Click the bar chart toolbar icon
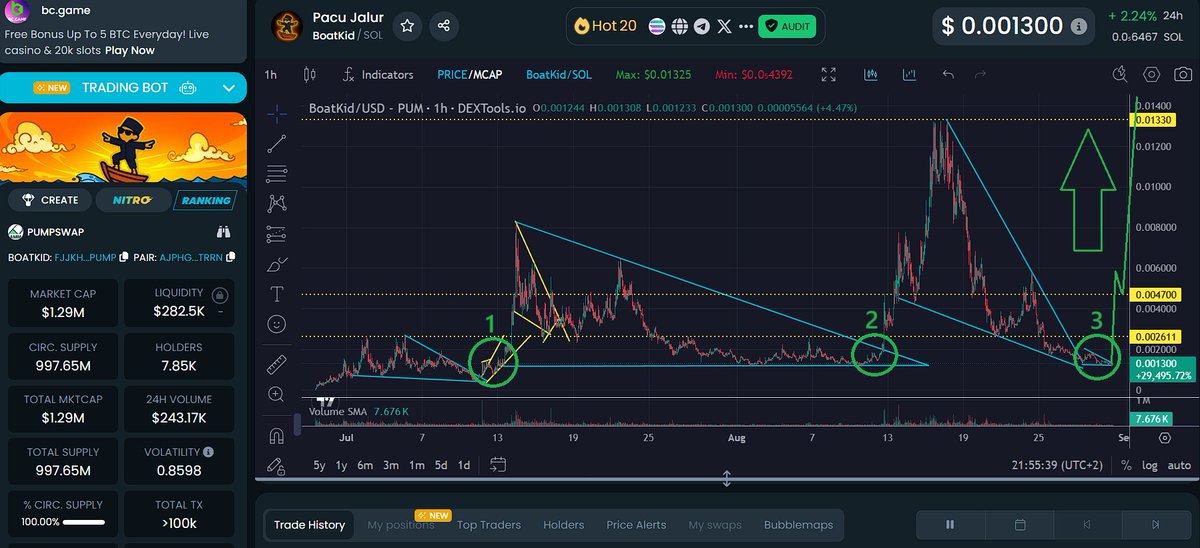The height and width of the screenshot is (548, 1200). pyautogui.click(x=909, y=74)
